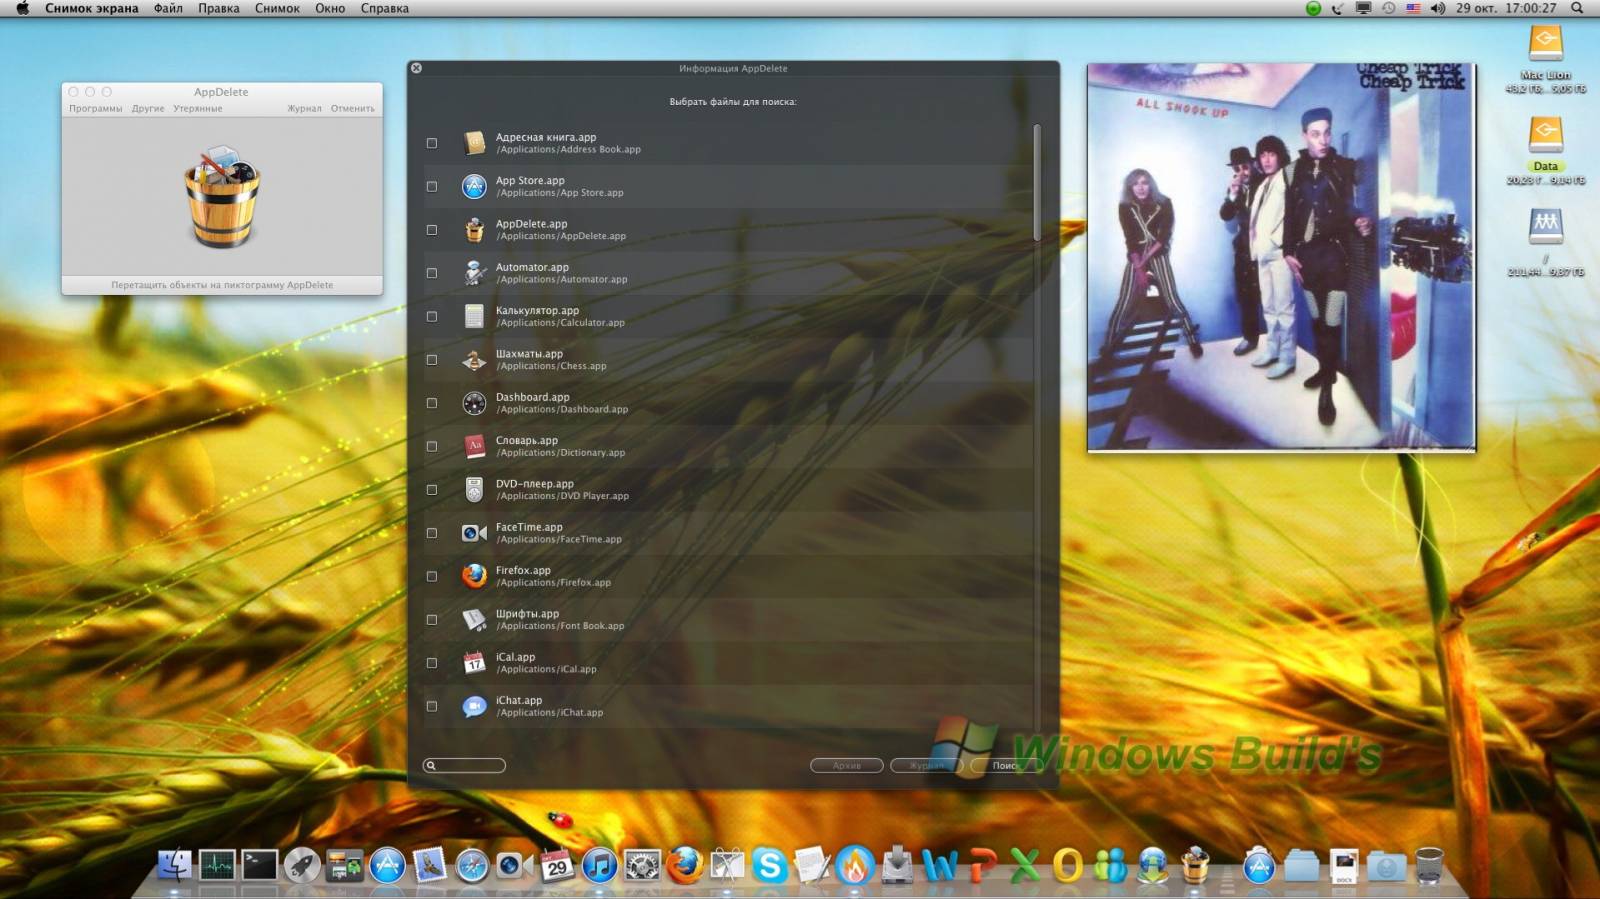
Task: Select the Словарь.app name text
Action: click(x=527, y=440)
